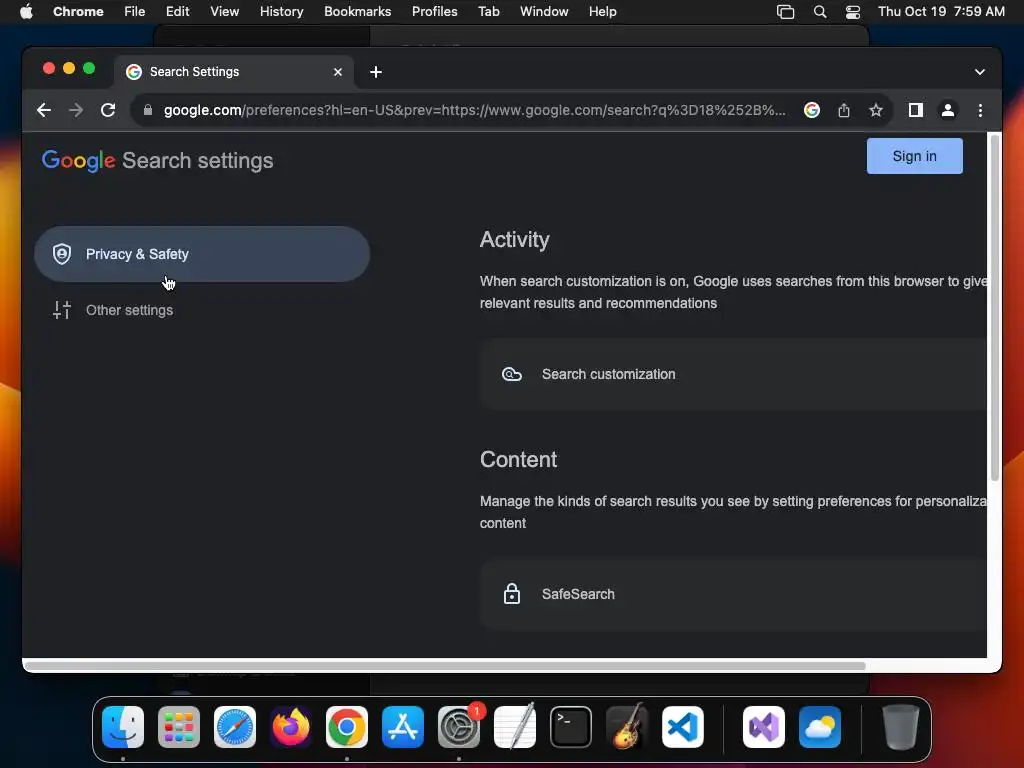Viewport: 1024px width, 768px height.
Task: Open Chrome side panel
Action: pyautogui.click(x=916, y=110)
